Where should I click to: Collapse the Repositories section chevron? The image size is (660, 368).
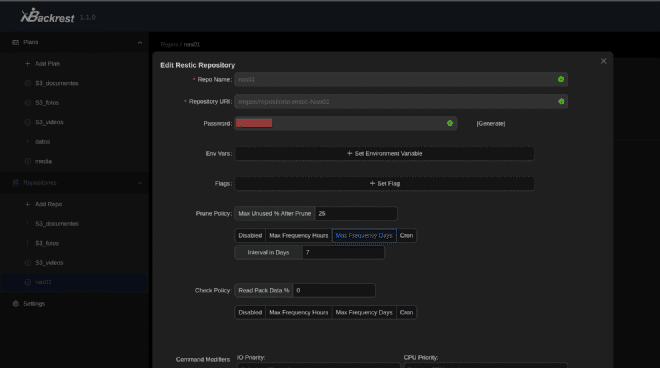[140, 183]
